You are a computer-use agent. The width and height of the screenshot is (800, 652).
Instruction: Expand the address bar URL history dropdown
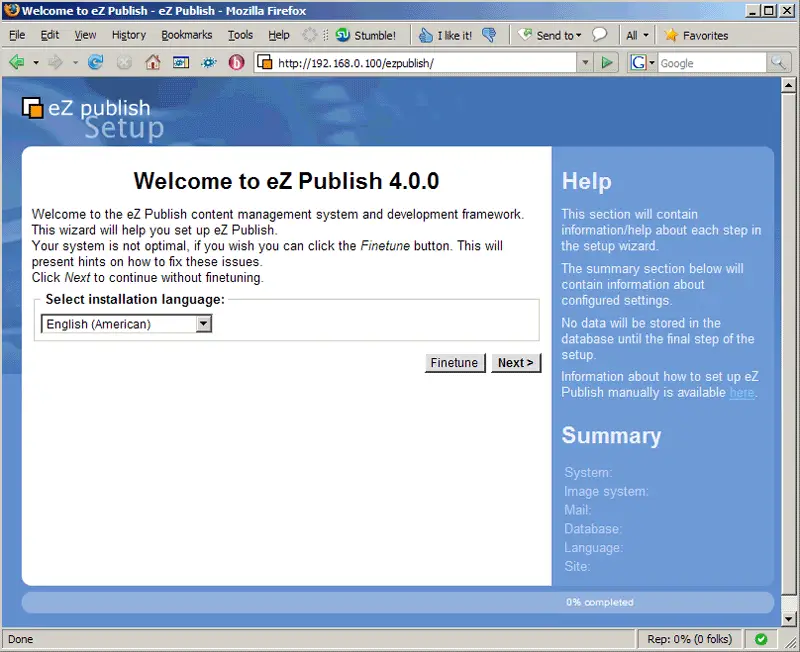585,63
